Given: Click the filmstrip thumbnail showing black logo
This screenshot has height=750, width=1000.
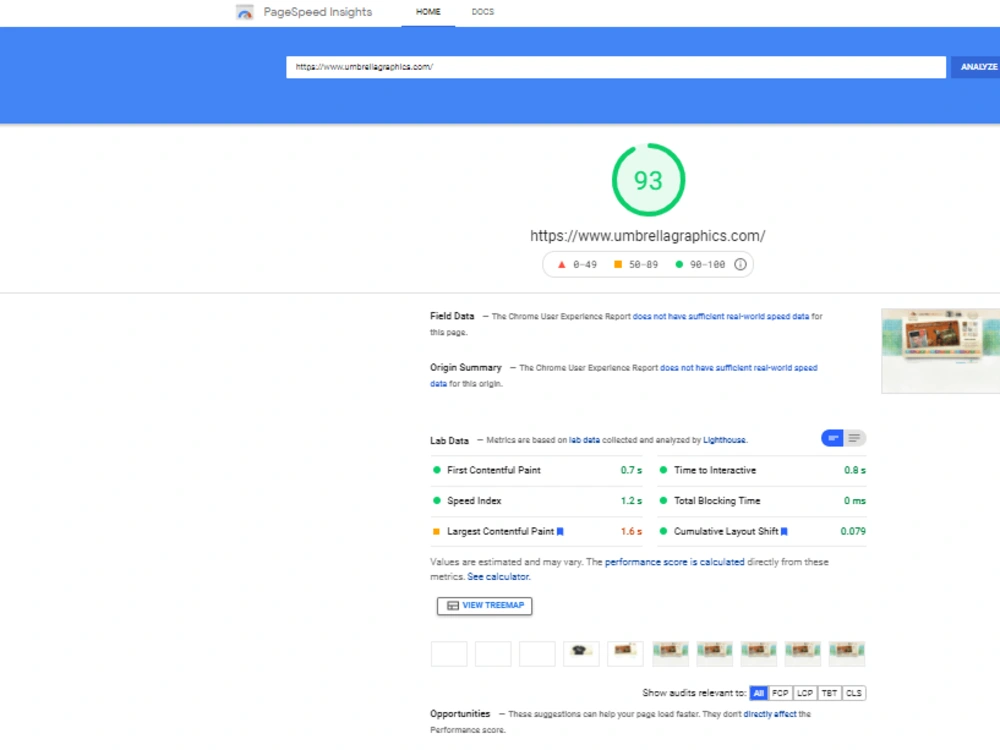Looking at the screenshot, I should (x=581, y=654).
